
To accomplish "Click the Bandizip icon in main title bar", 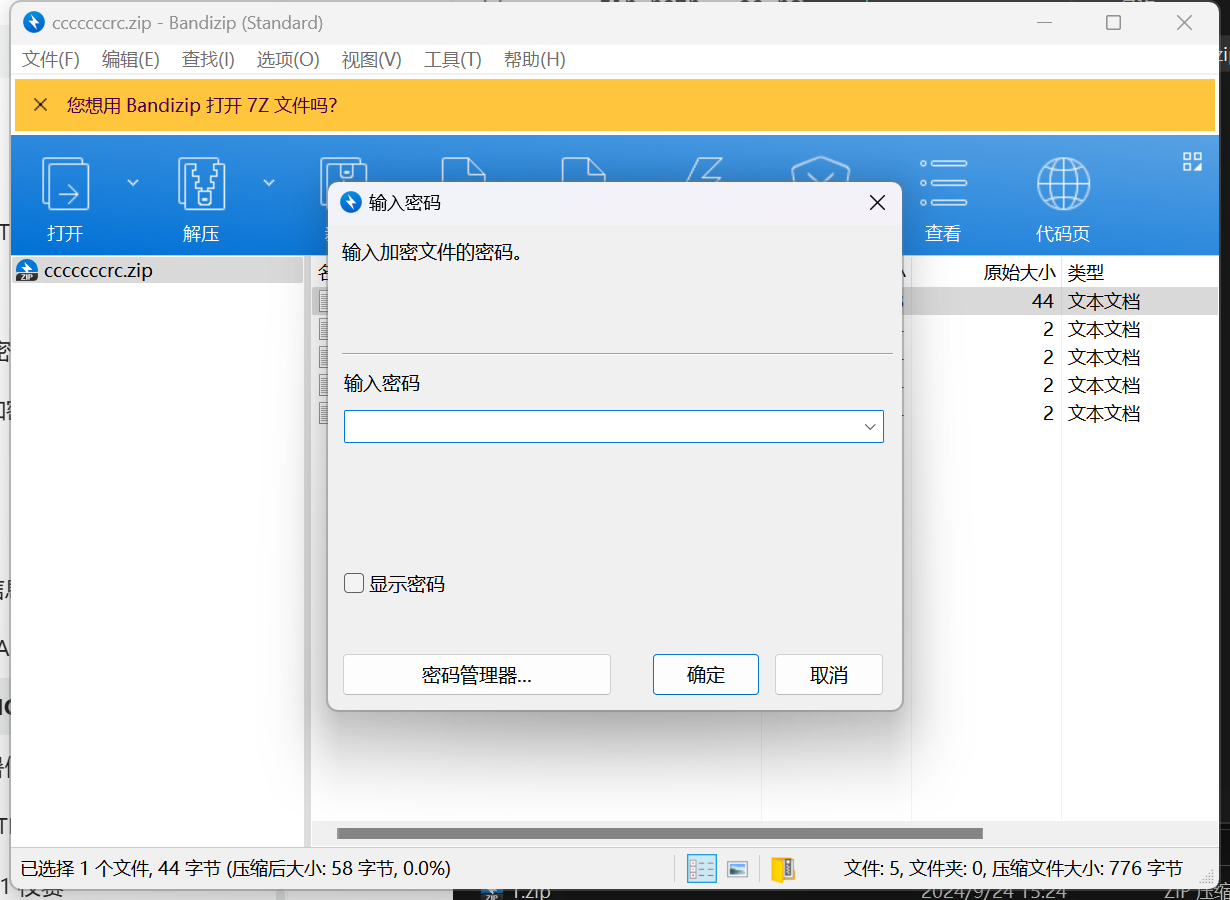I will click(x=33, y=22).
